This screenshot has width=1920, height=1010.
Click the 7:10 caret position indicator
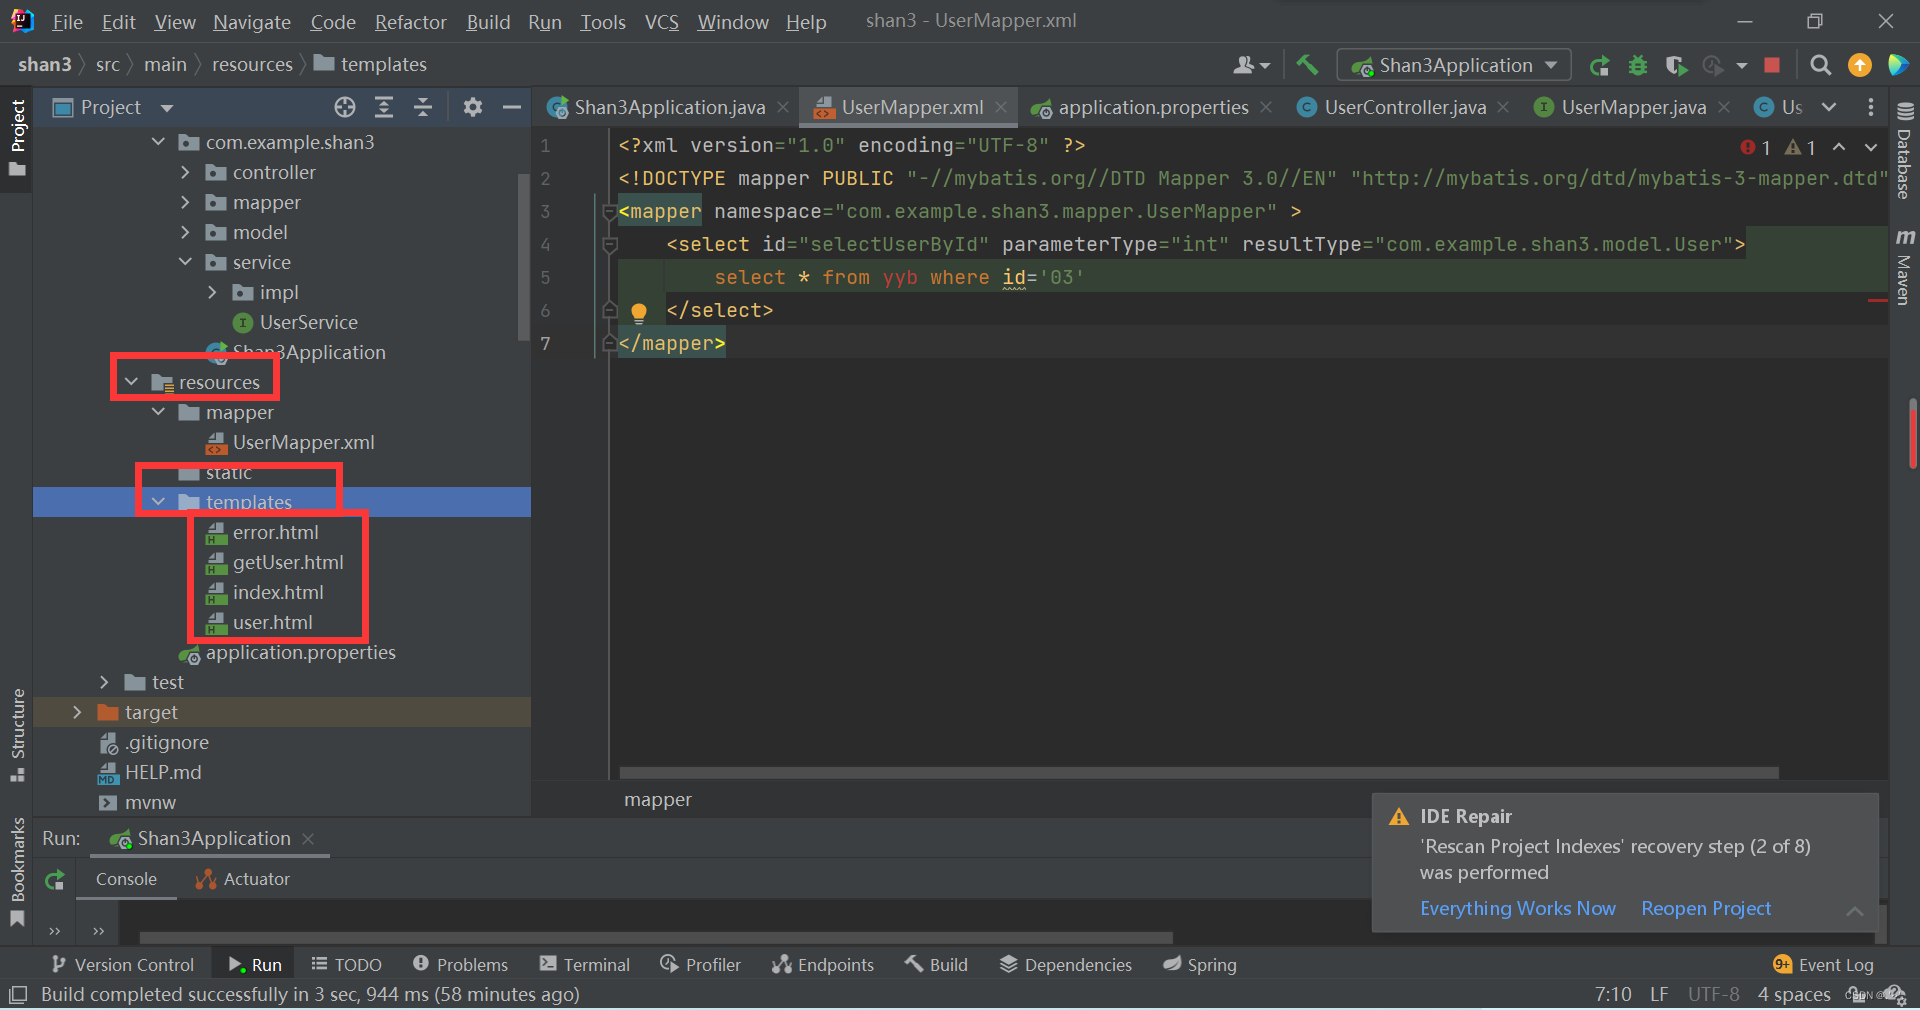tap(1612, 994)
